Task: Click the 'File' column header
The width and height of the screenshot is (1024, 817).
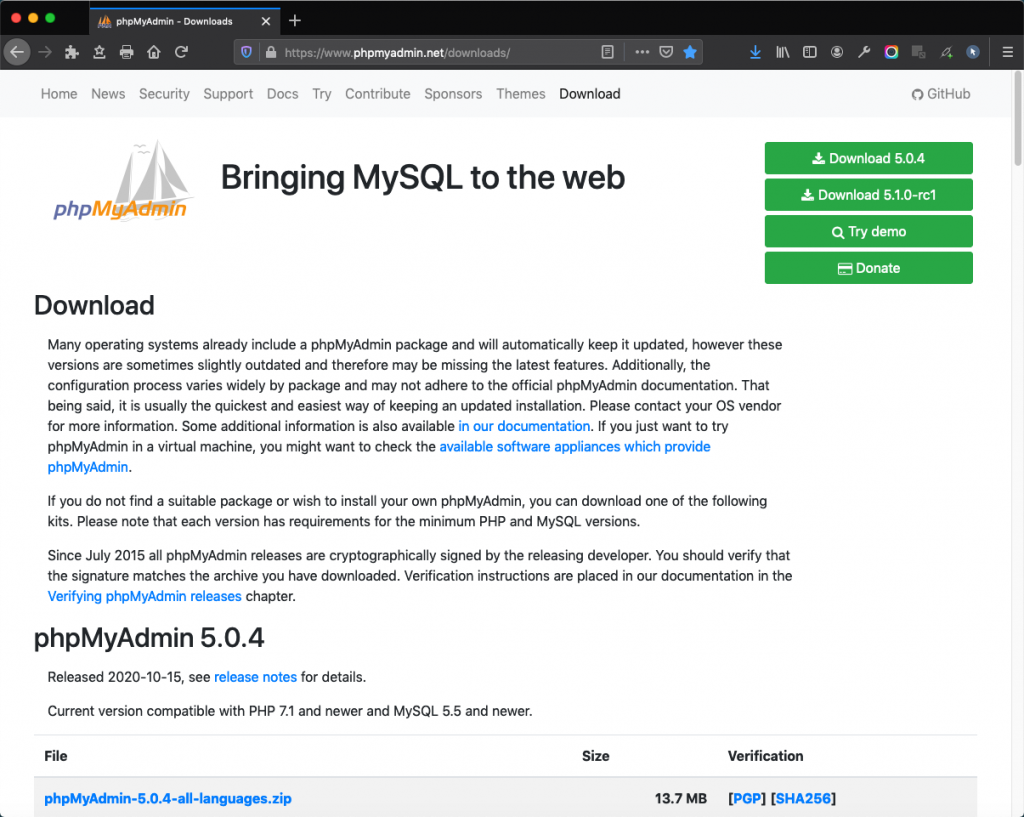Action: [x=56, y=756]
